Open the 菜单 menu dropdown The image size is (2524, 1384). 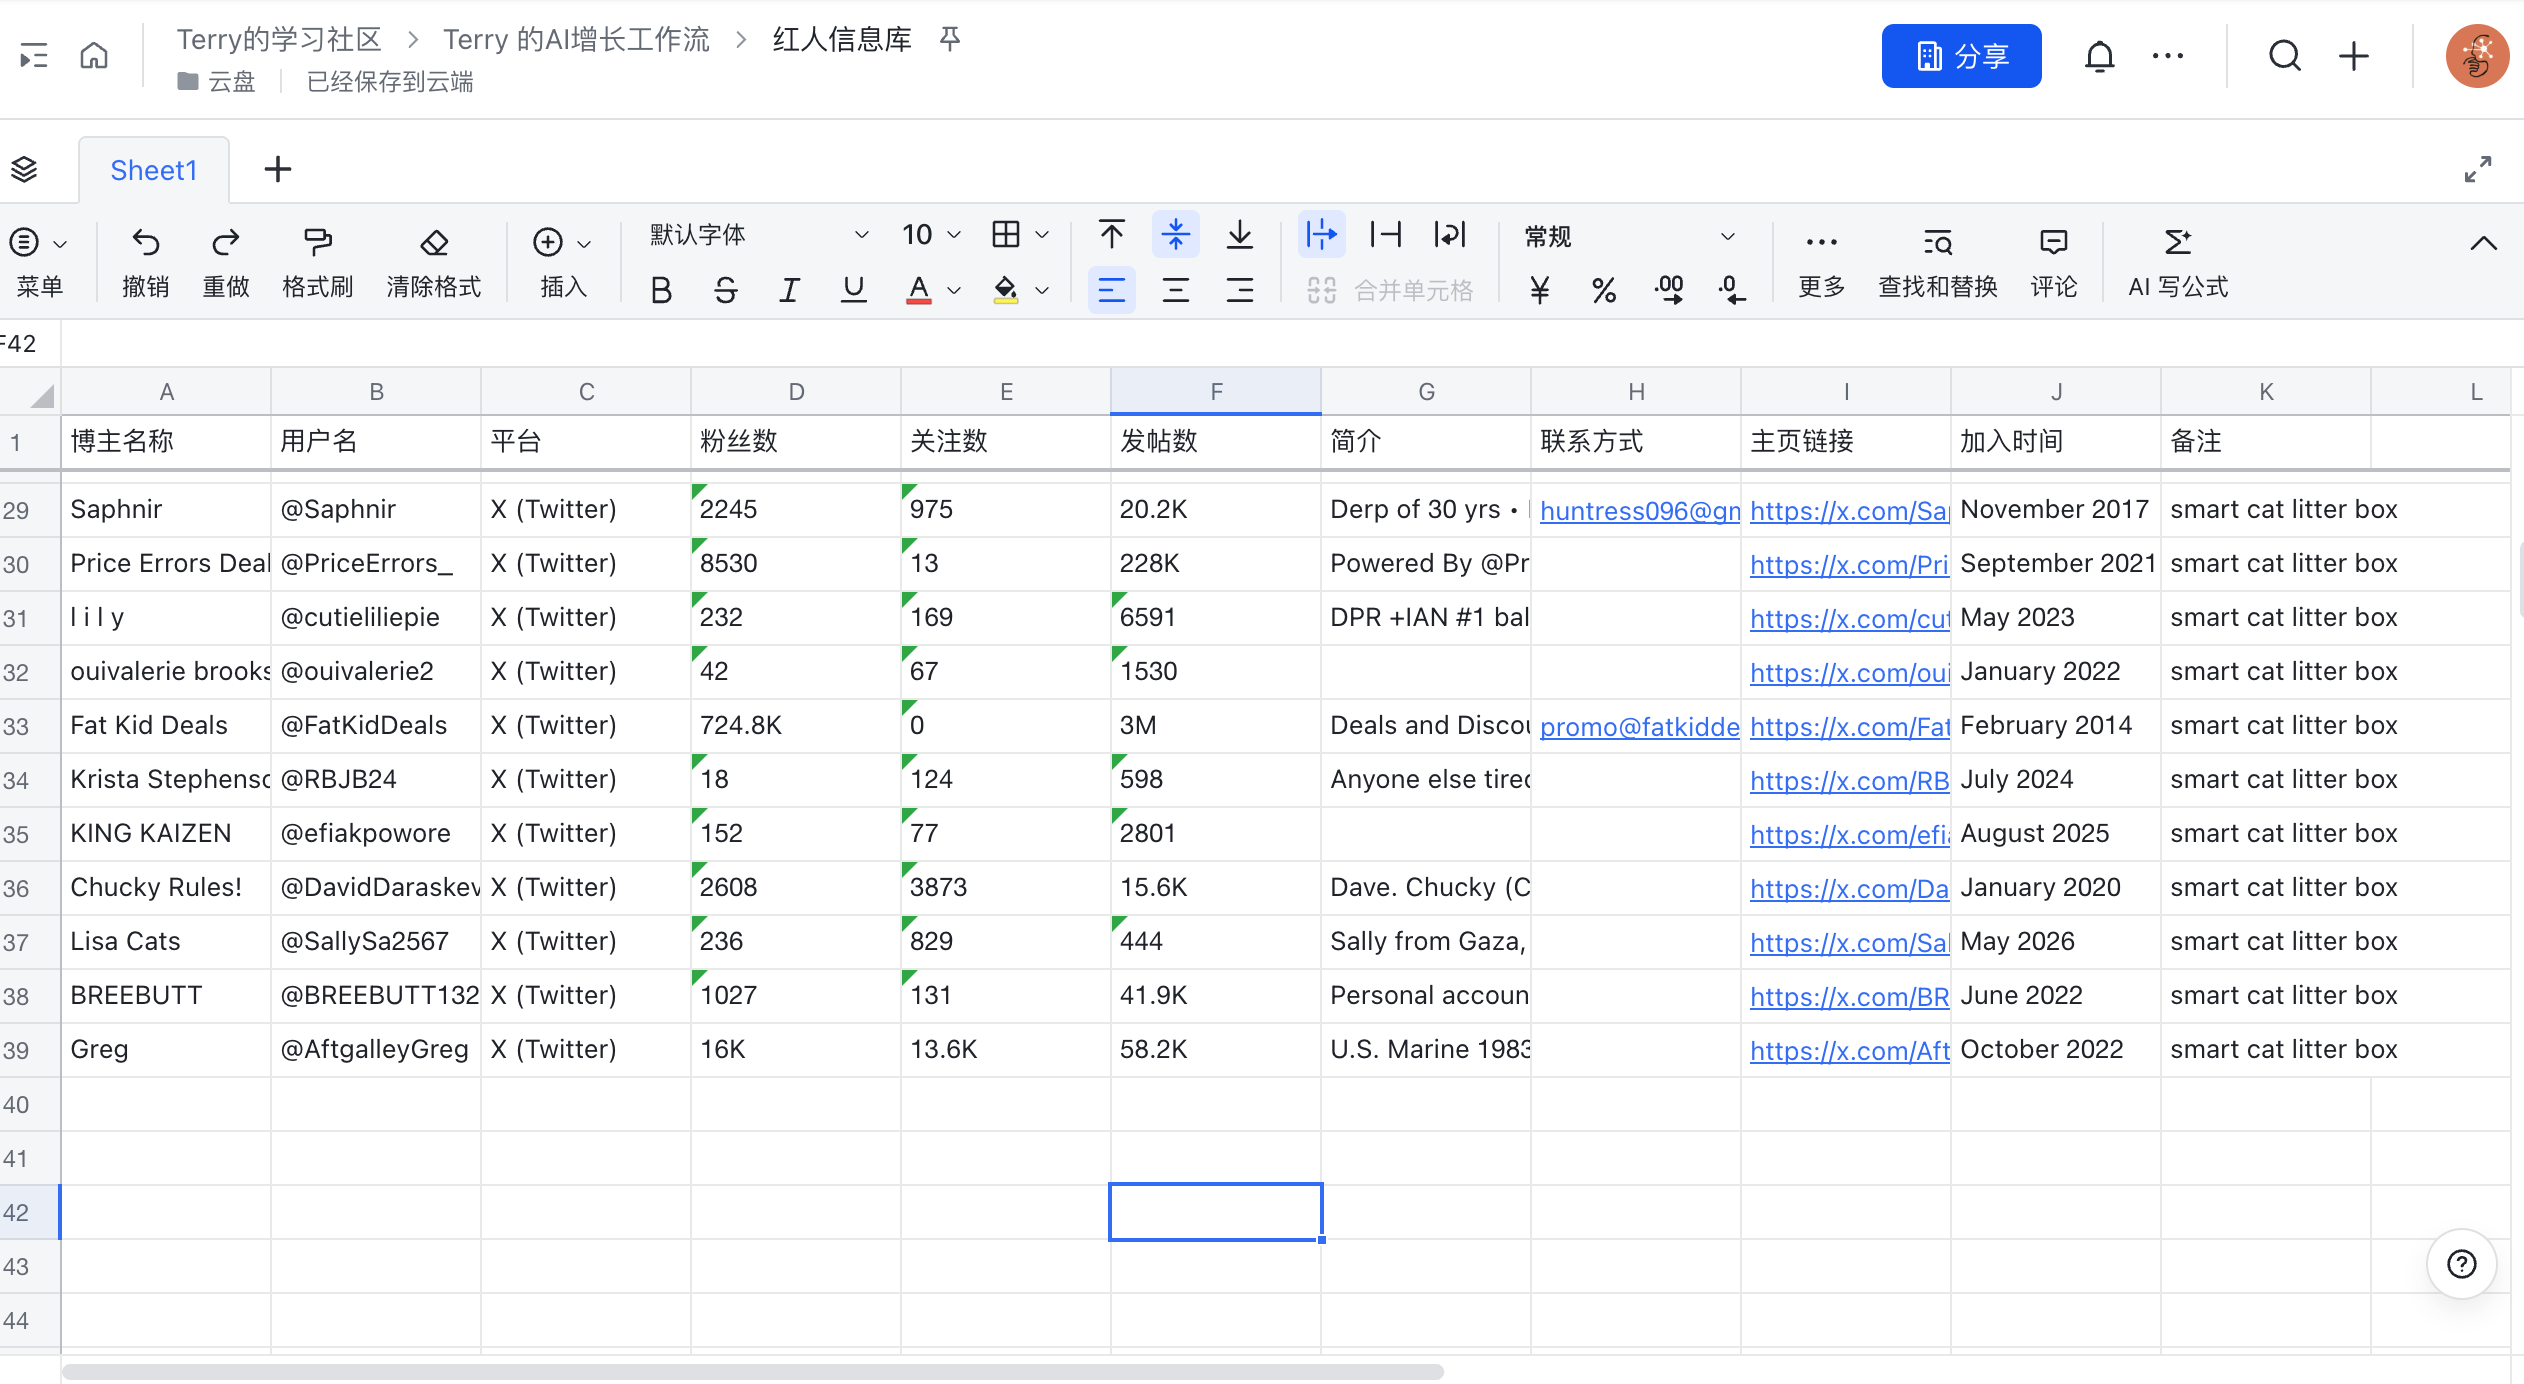pyautogui.click(x=39, y=262)
